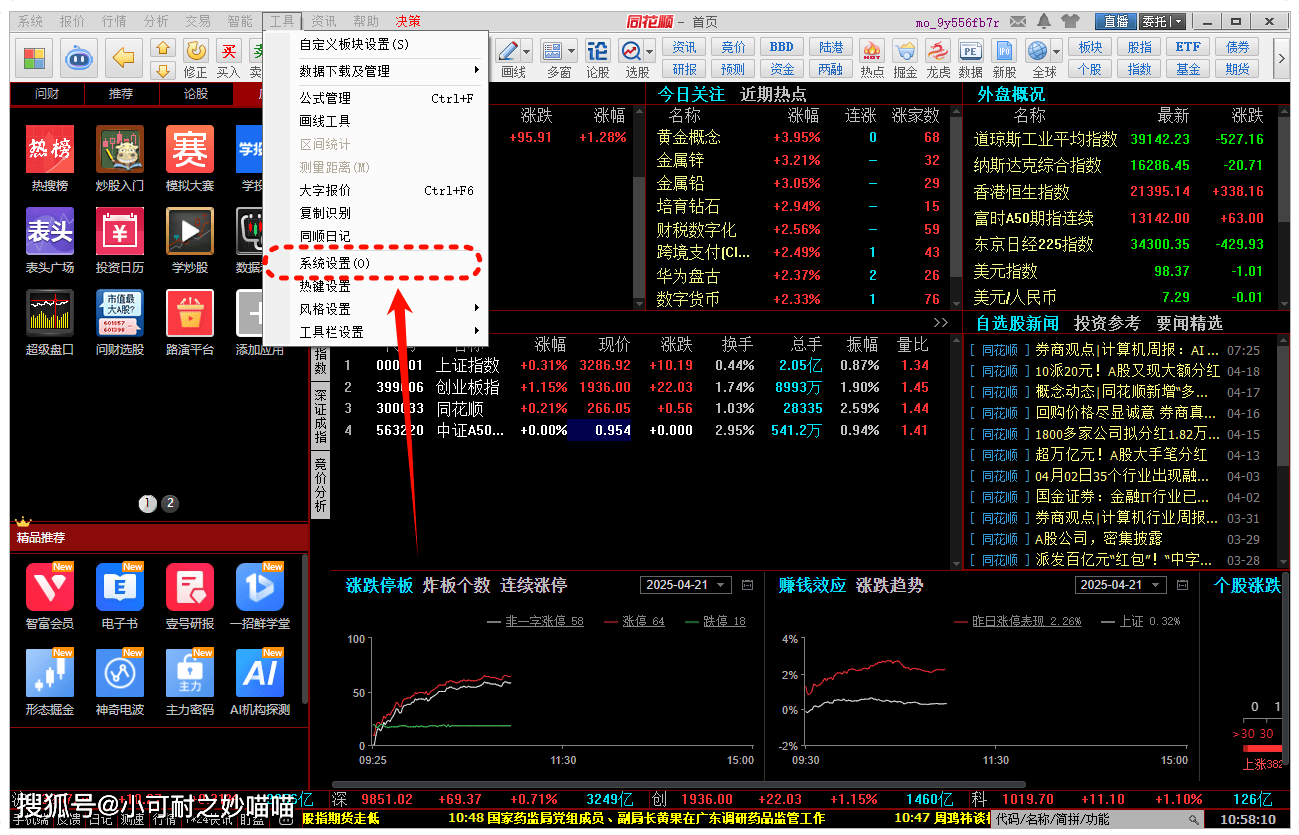Switch to the 近期热点 tab
1299x835 pixels.
click(773, 94)
